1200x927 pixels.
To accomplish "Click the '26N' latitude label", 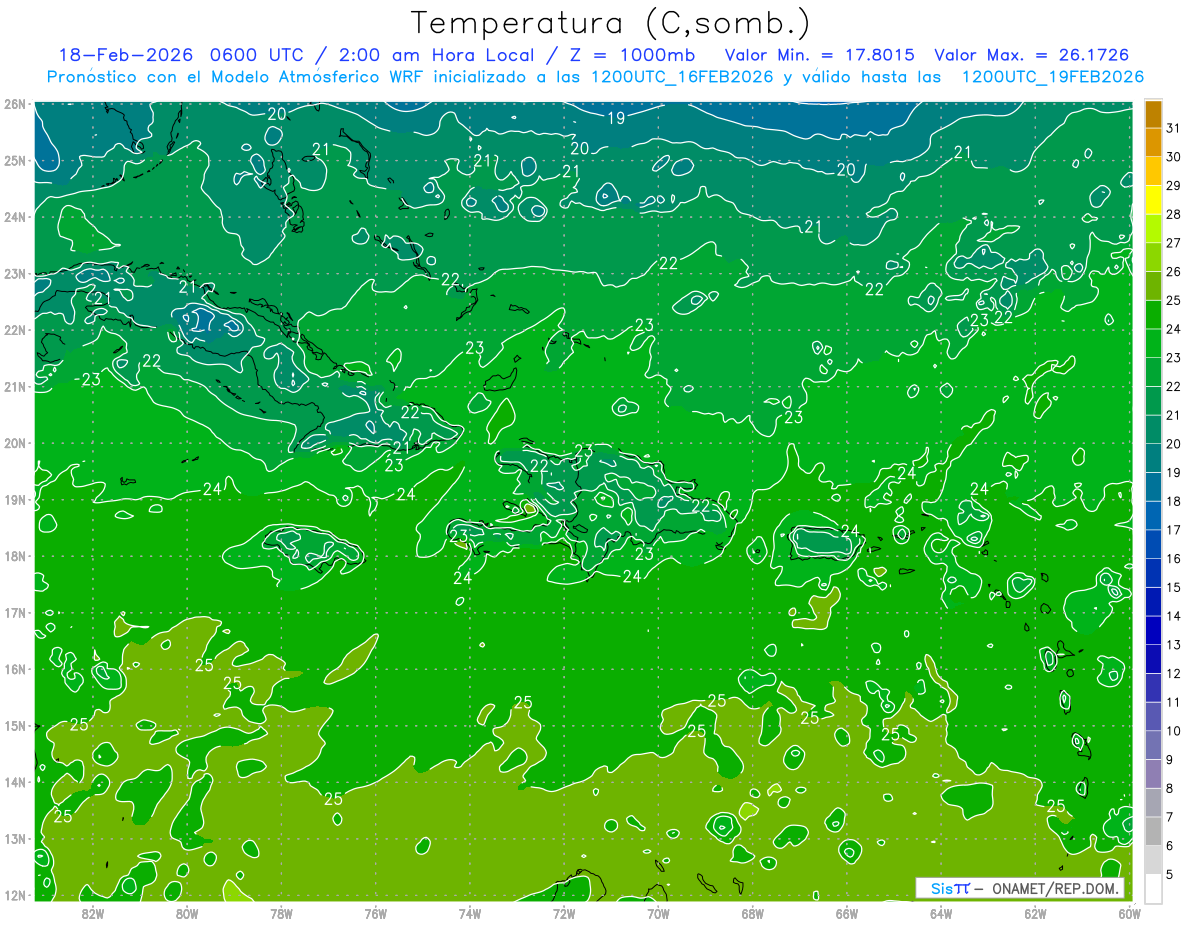I will pyautogui.click(x=15, y=103).
